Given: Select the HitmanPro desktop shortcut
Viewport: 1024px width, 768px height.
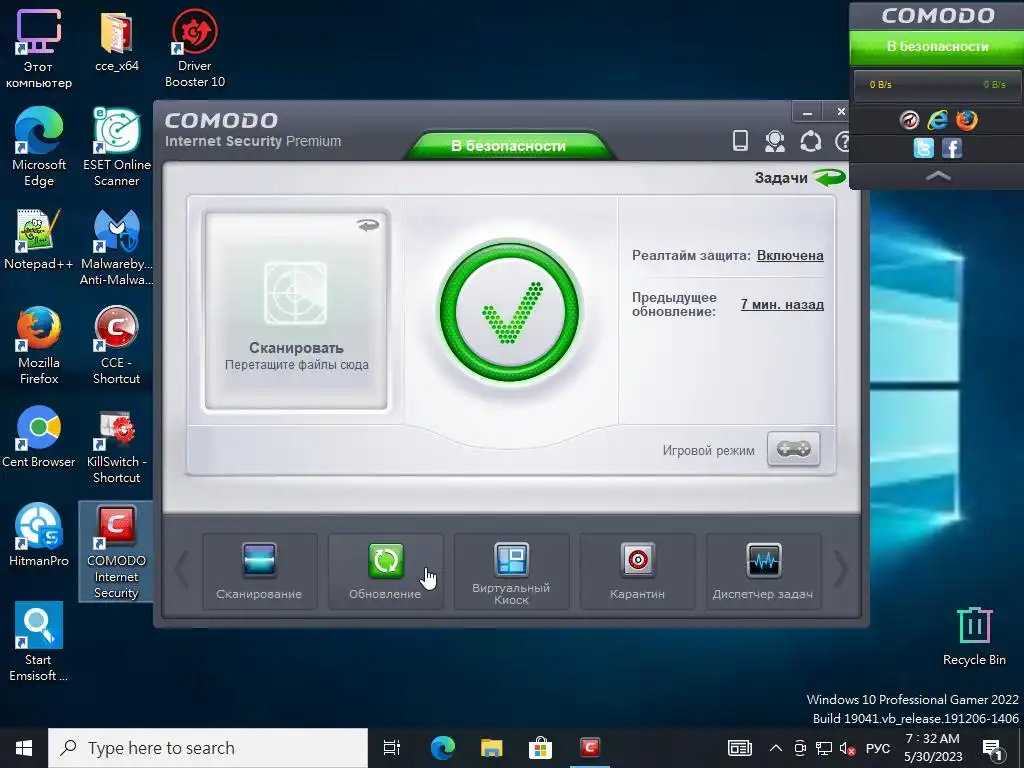Looking at the screenshot, I should coord(39,536).
